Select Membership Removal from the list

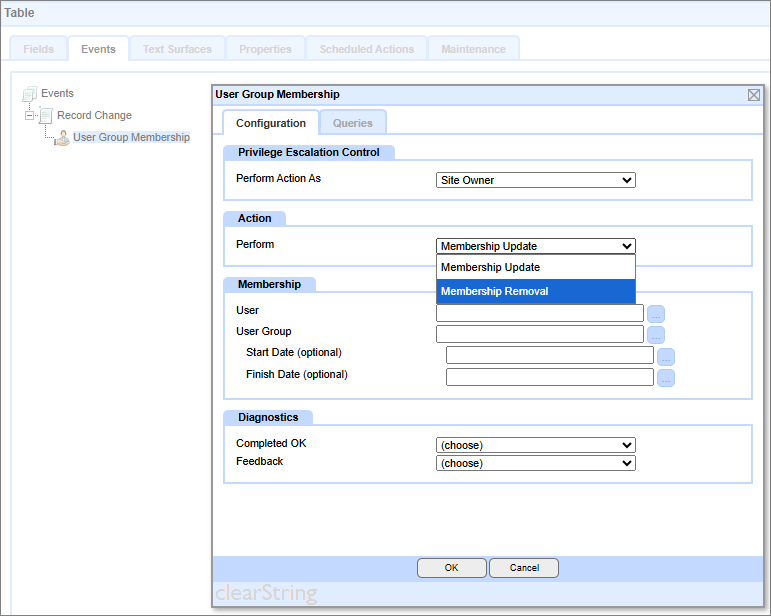tap(536, 292)
